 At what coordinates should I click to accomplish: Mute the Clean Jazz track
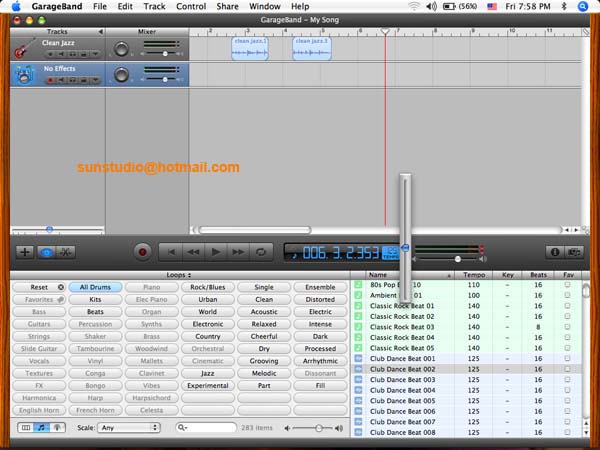(x=61, y=54)
